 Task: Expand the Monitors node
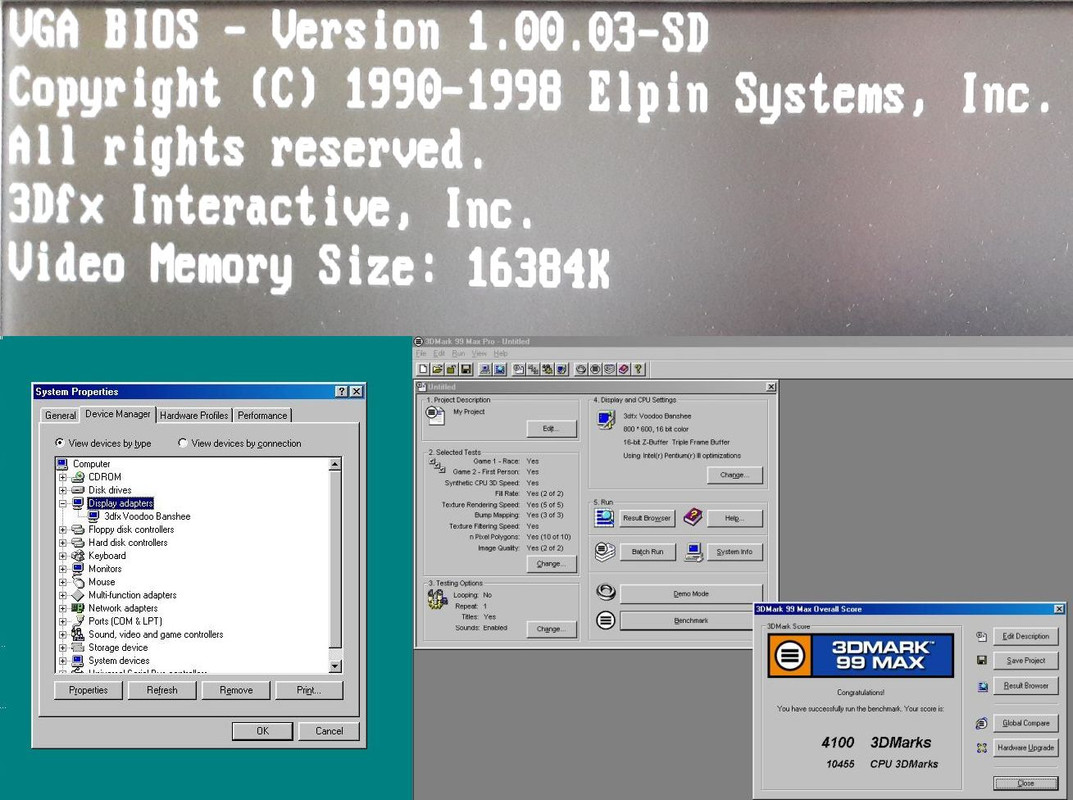[62, 569]
